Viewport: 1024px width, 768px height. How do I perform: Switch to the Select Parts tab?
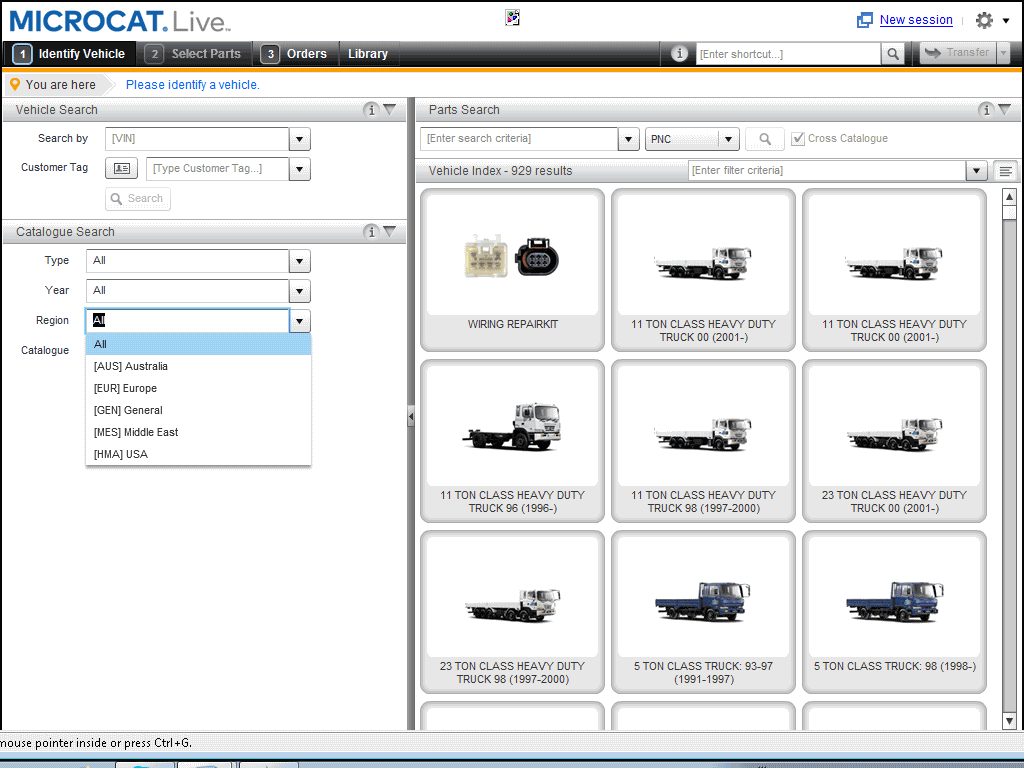click(x=193, y=54)
